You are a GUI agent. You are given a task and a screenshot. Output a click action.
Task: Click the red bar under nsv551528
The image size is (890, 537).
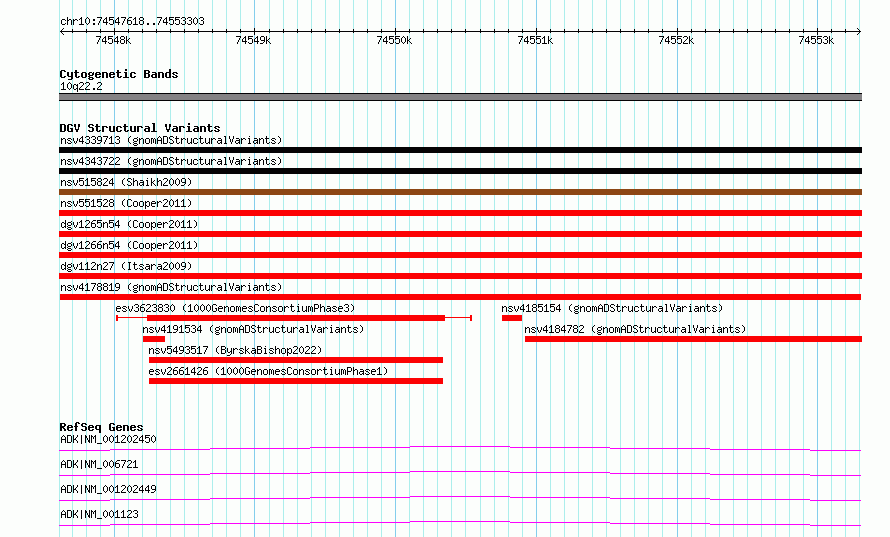(x=460, y=213)
